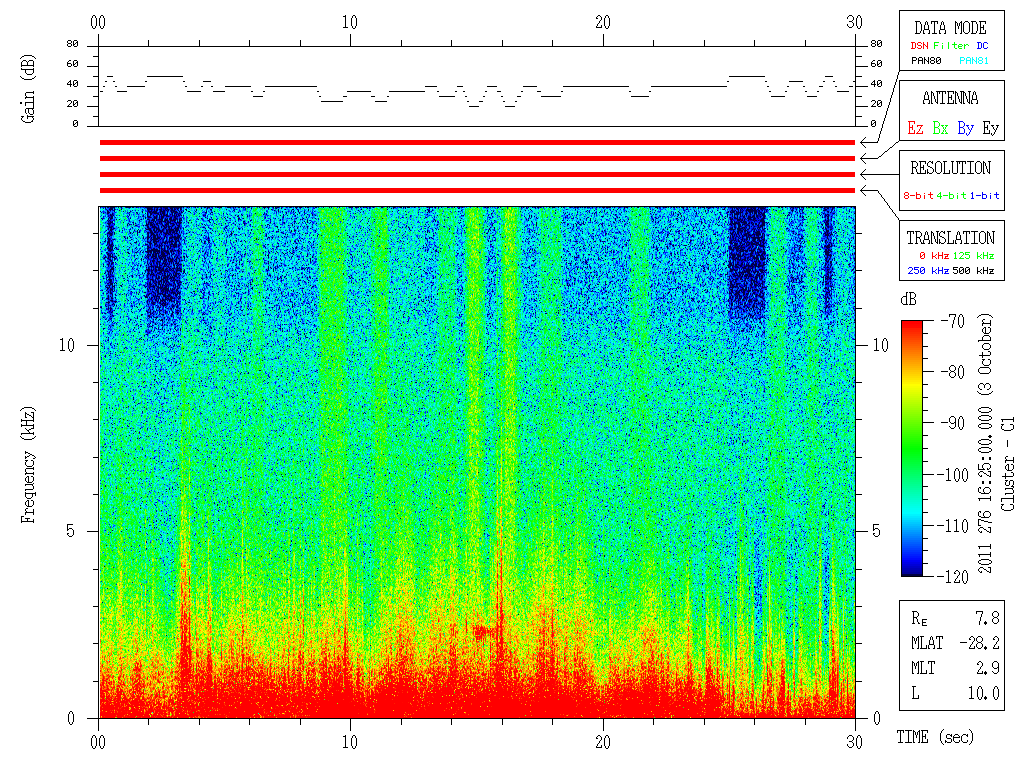Click the -110 colorbar tick label

(953, 526)
